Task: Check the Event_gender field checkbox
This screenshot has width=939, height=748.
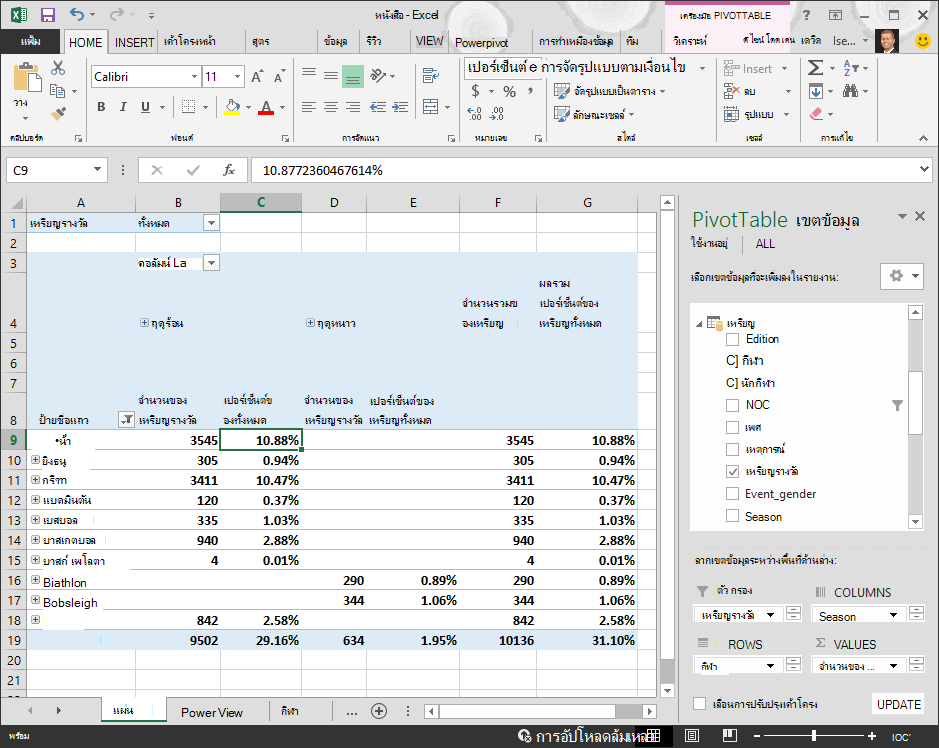Action: point(732,493)
